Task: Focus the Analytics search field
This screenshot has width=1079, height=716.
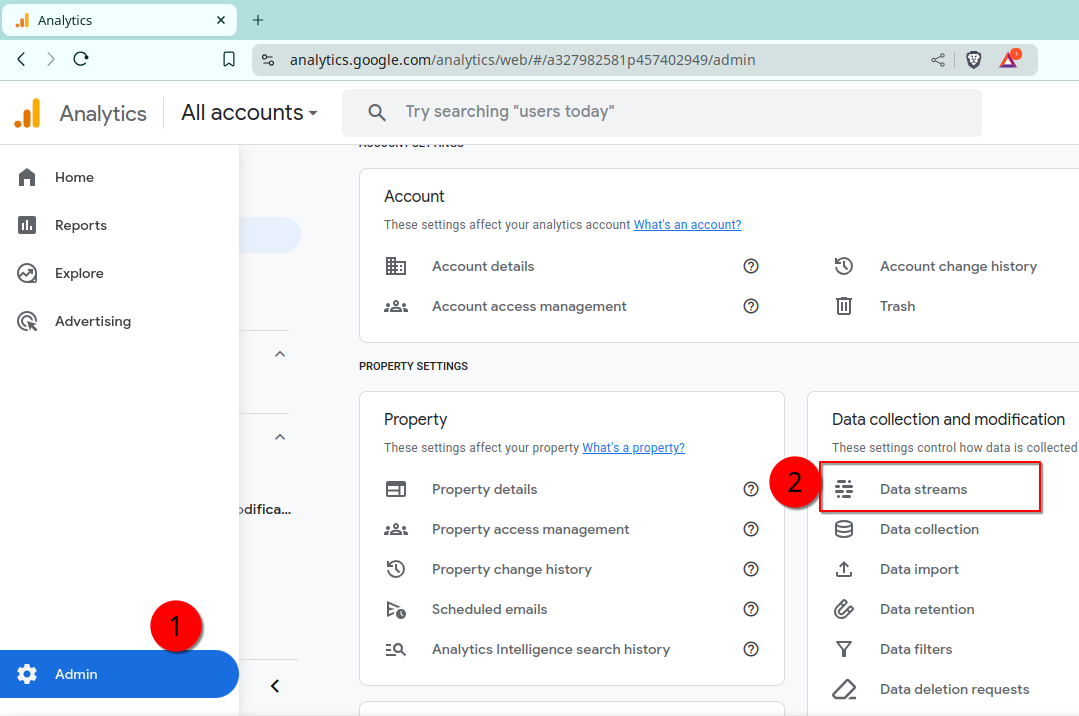Action: coord(661,112)
